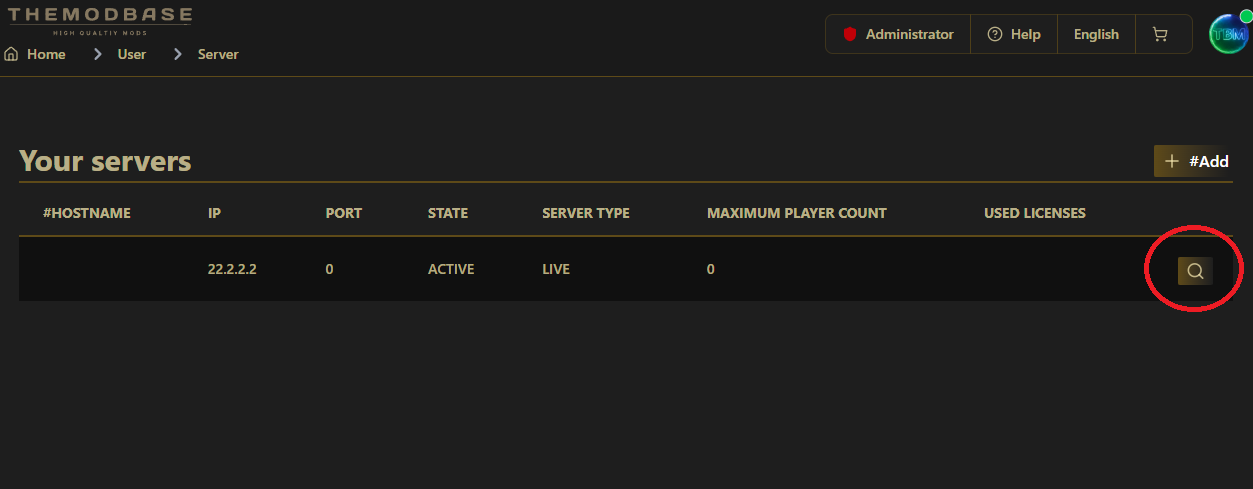Screen dimensions: 1253x489
Task: Click the MAXIMUM PLAYER COUNT header
Action: (x=796, y=213)
